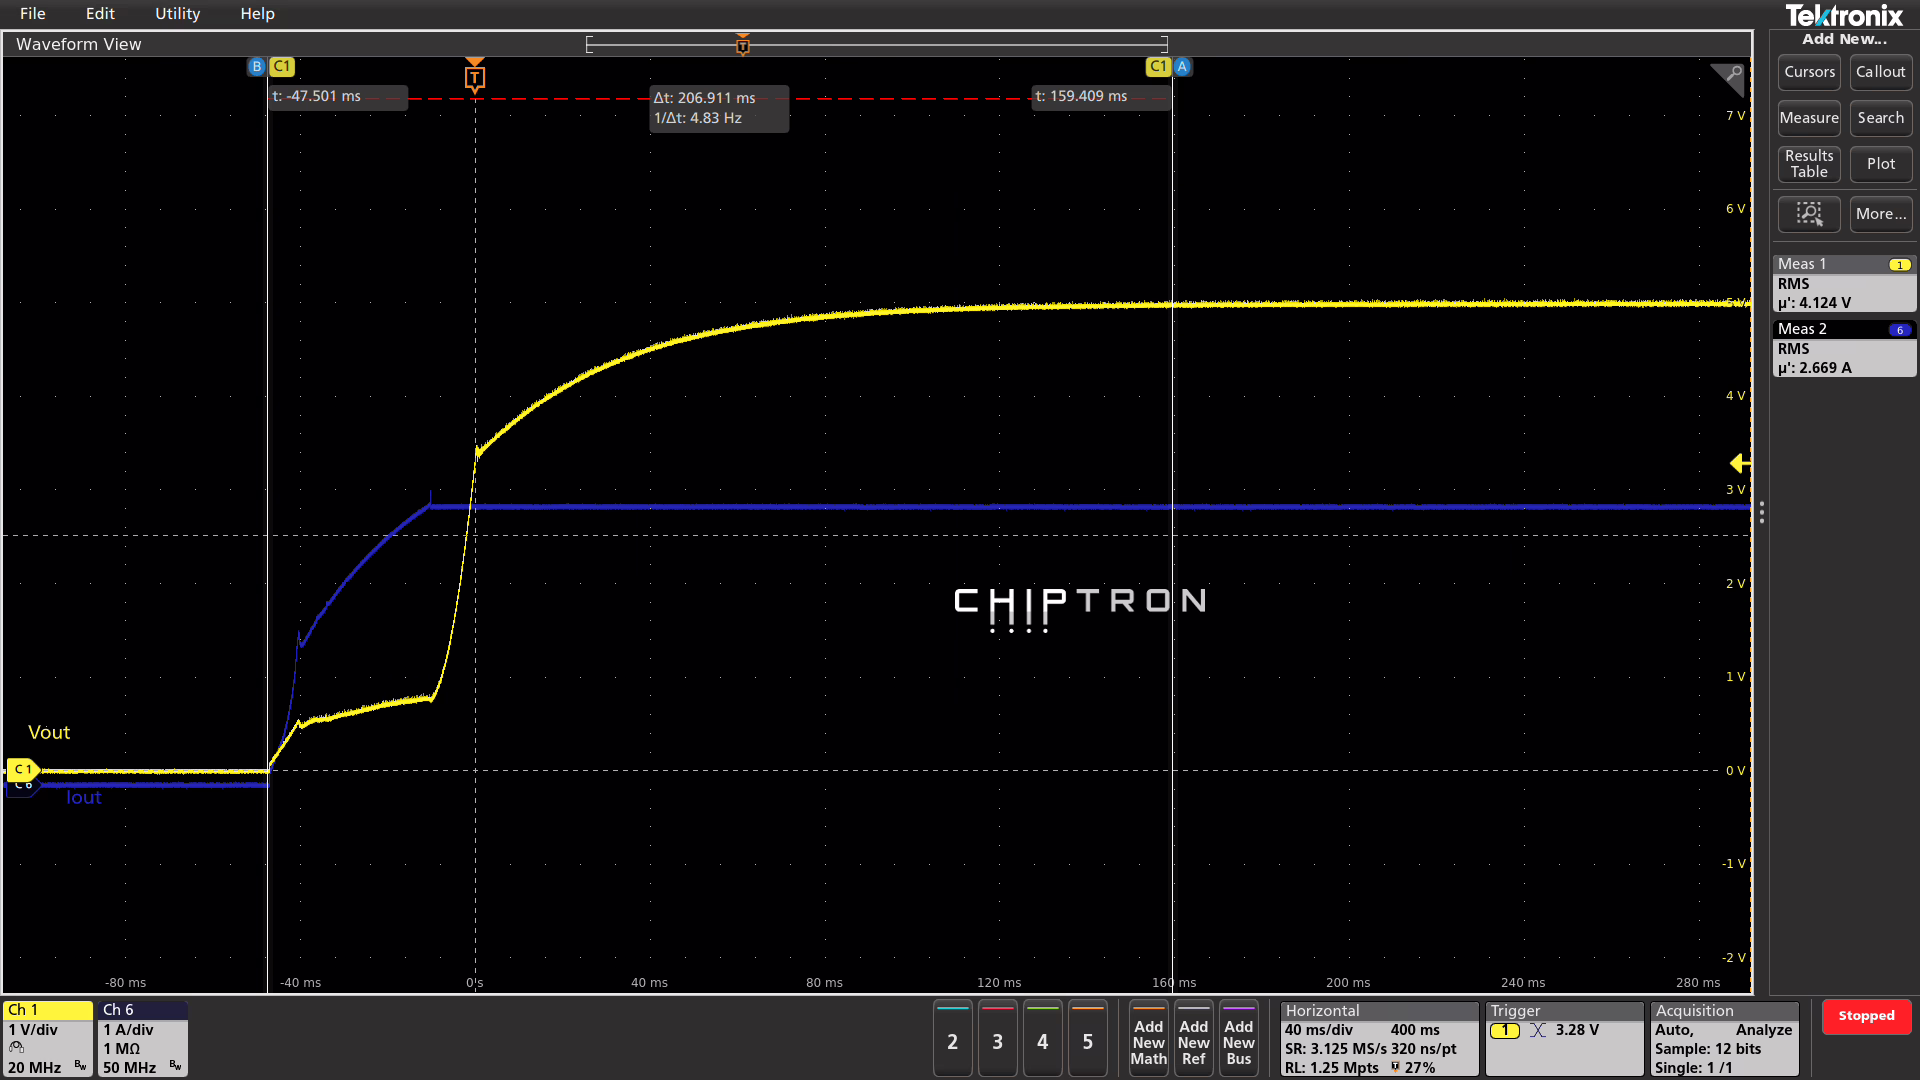Open the Utility menu
The width and height of the screenshot is (1920, 1080).
tap(177, 14)
